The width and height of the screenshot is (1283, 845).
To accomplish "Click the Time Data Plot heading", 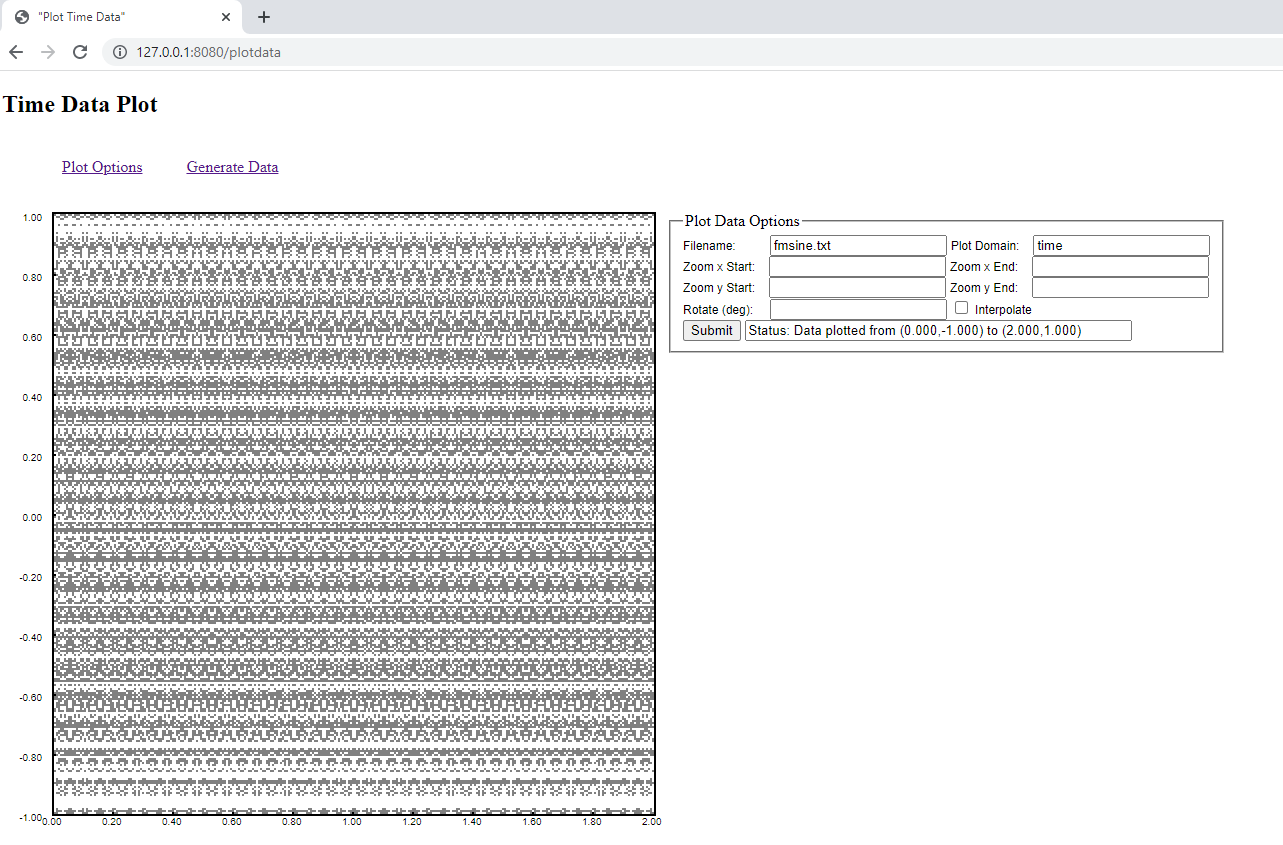I will pyautogui.click(x=81, y=104).
